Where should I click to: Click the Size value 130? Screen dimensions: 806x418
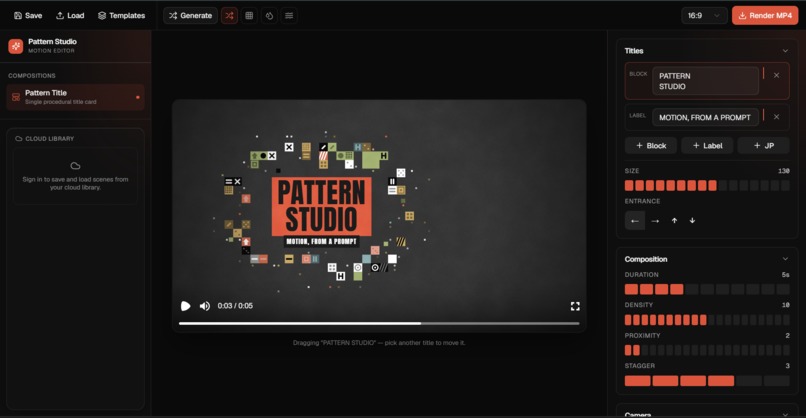tap(784, 171)
